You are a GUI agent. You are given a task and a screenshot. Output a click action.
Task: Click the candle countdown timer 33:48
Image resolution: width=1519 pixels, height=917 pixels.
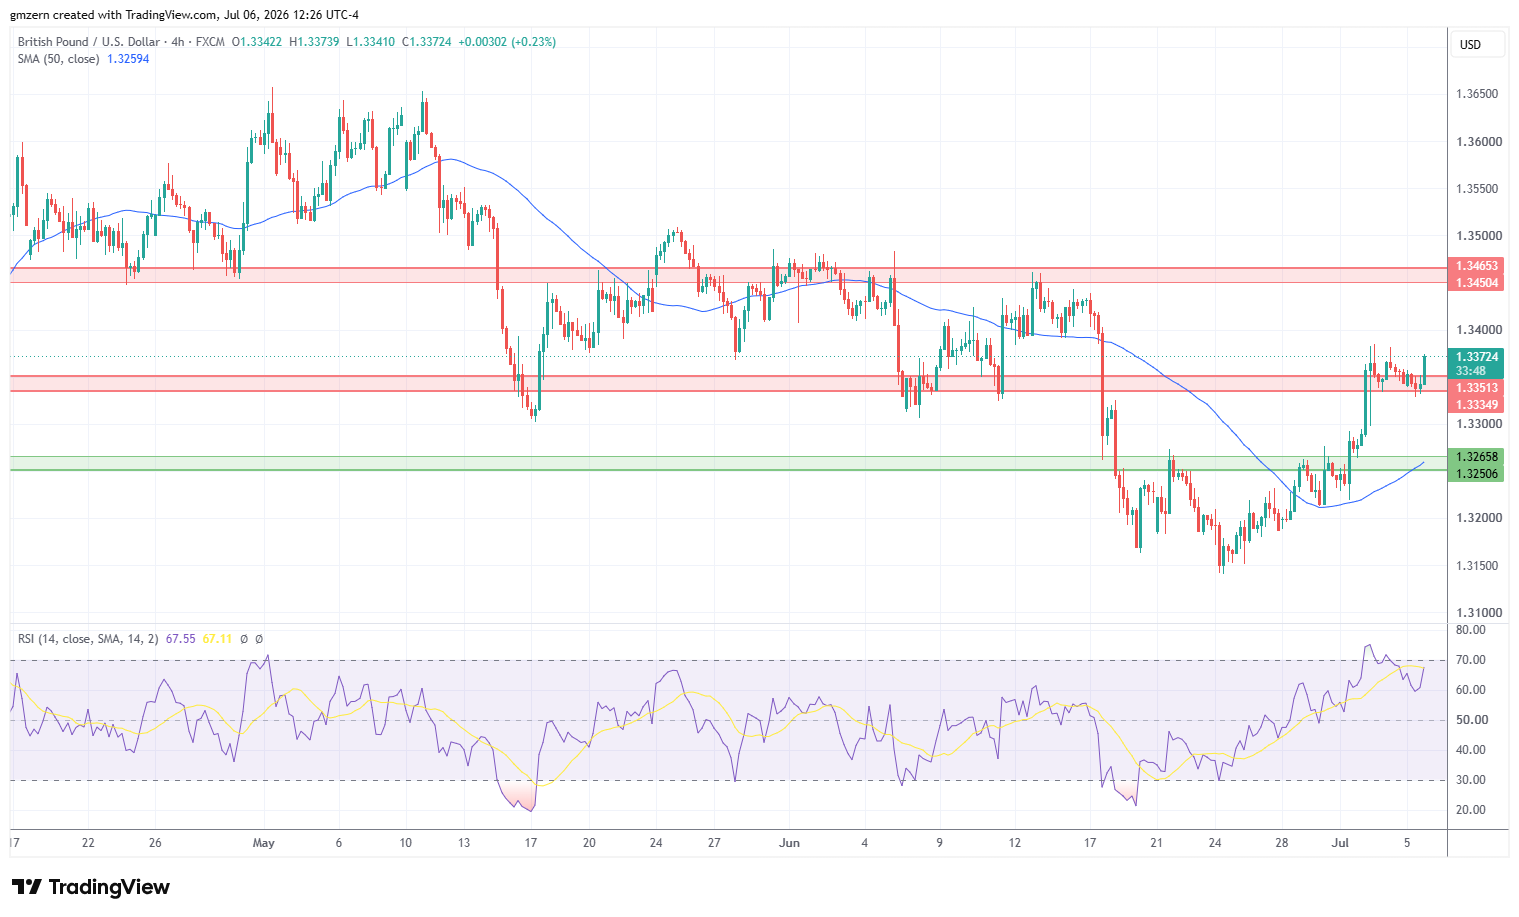(1470, 371)
